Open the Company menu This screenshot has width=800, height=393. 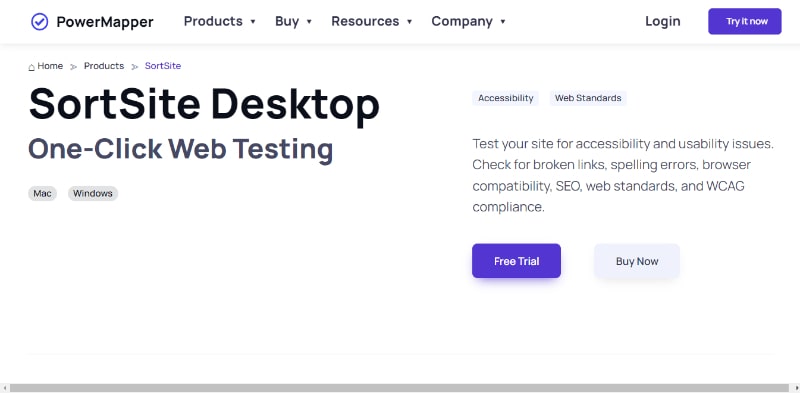pyautogui.click(x=462, y=21)
